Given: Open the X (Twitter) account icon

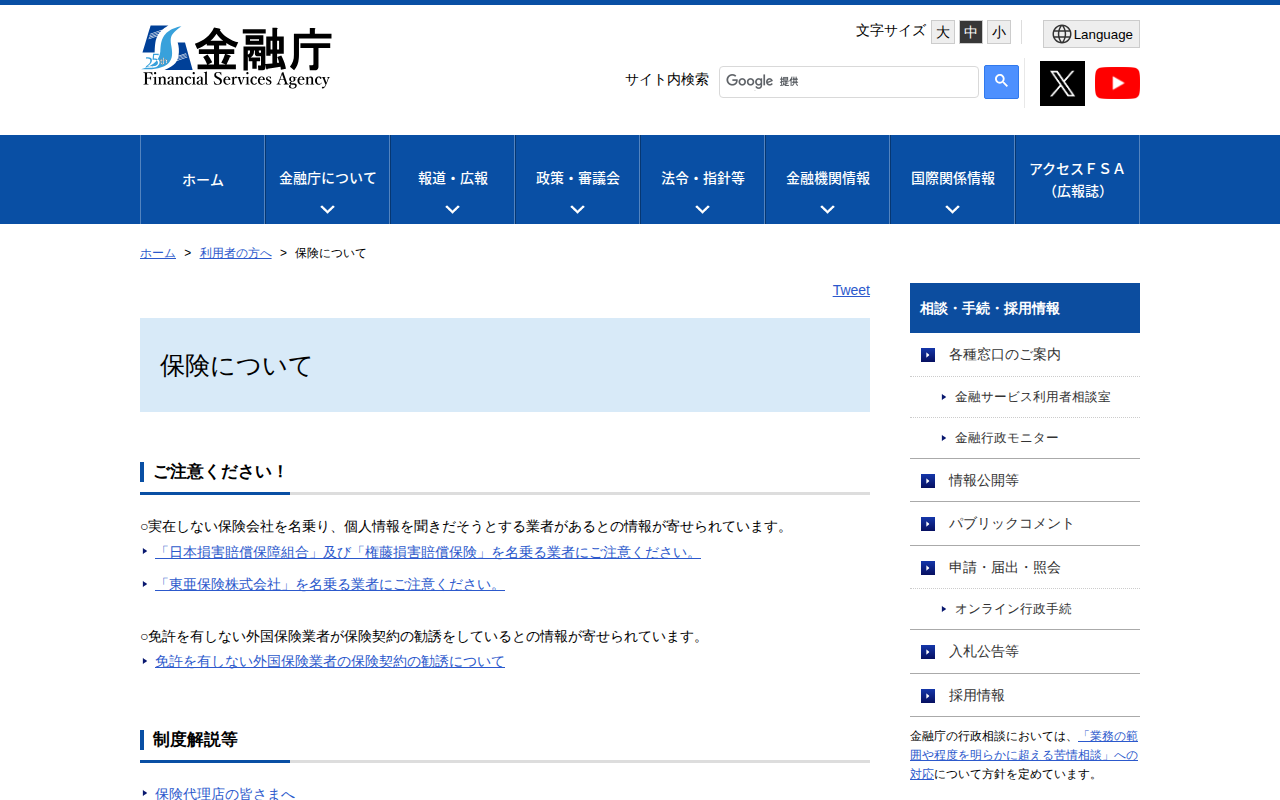Looking at the screenshot, I should pyautogui.click(x=1061, y=83).
